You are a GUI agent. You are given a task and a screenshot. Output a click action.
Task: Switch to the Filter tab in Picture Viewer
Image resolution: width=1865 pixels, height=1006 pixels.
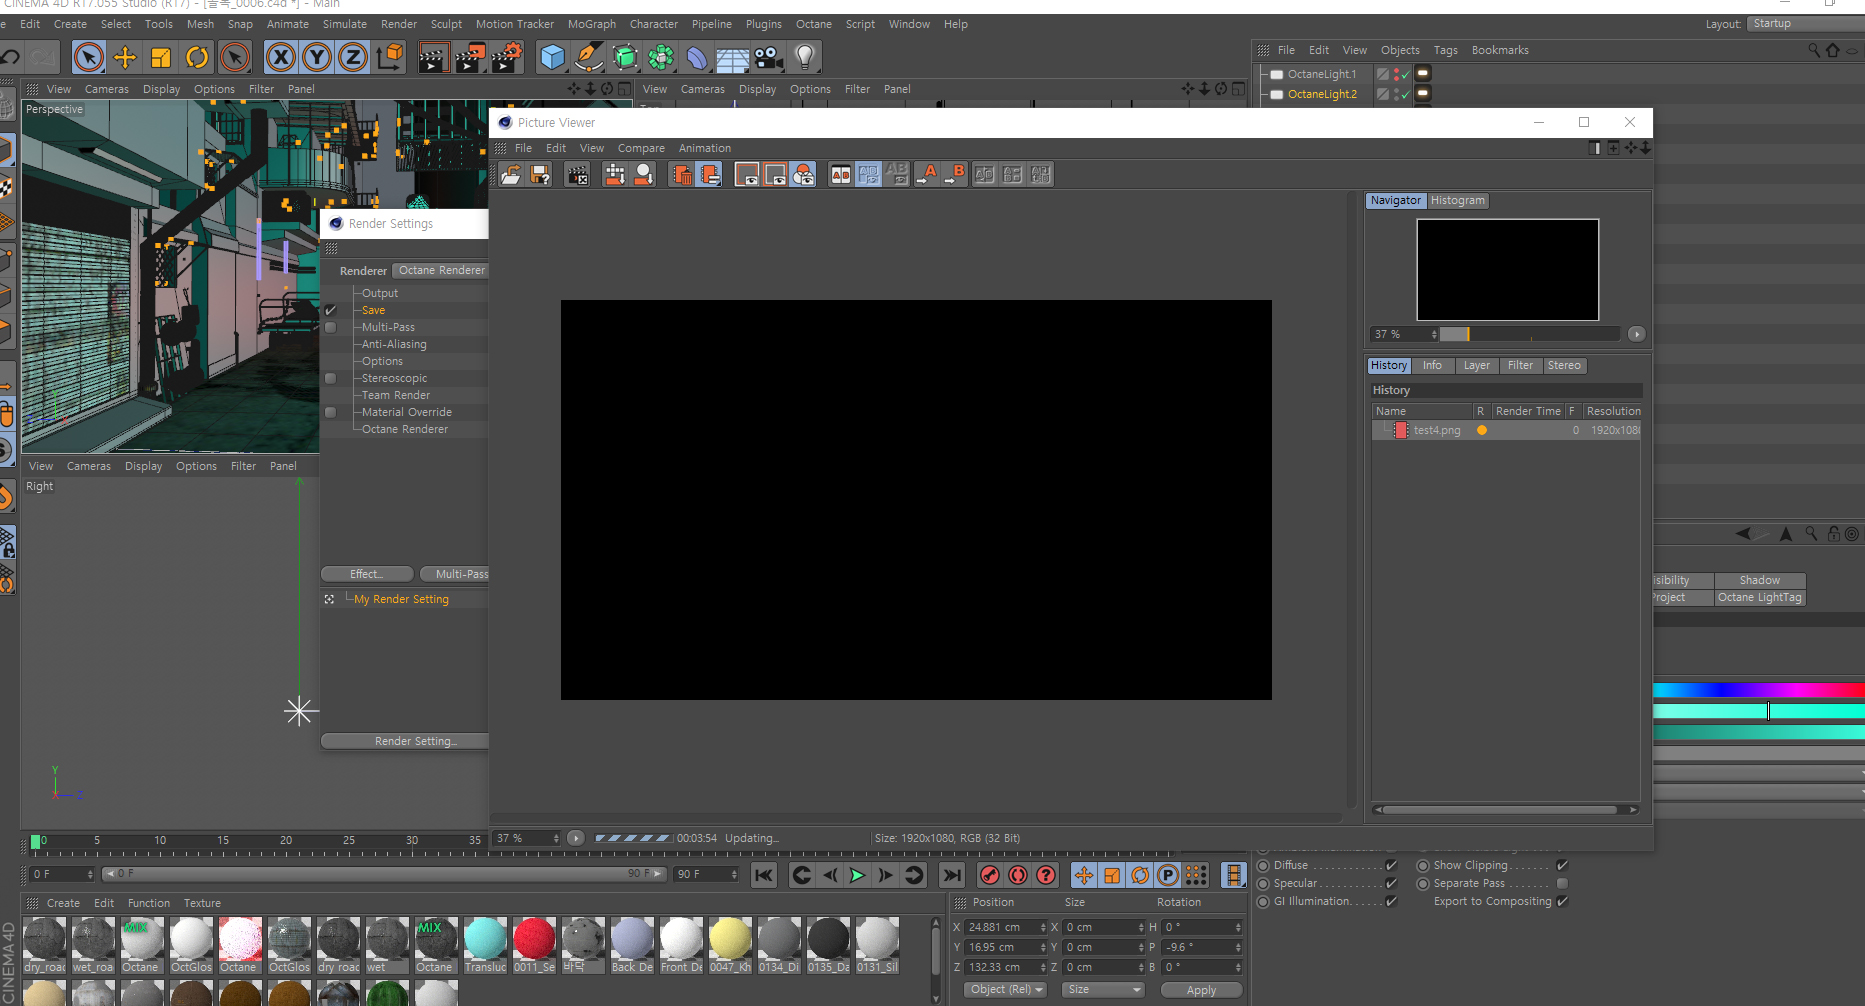pyautogui.click(x=1520, y=365)
